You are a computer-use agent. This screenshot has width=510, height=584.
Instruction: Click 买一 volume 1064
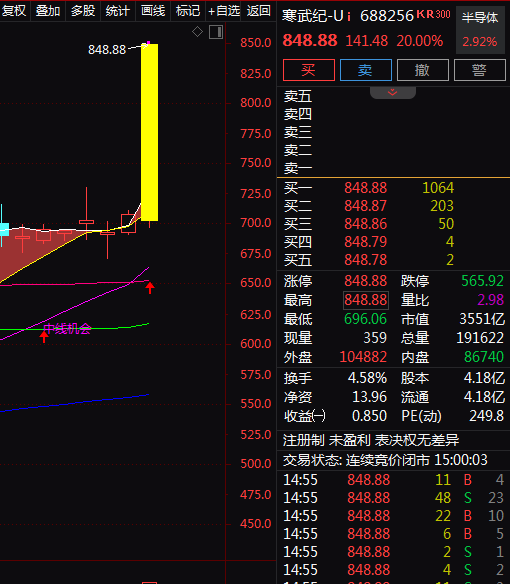pyautogui.click(x=438, y=188)
